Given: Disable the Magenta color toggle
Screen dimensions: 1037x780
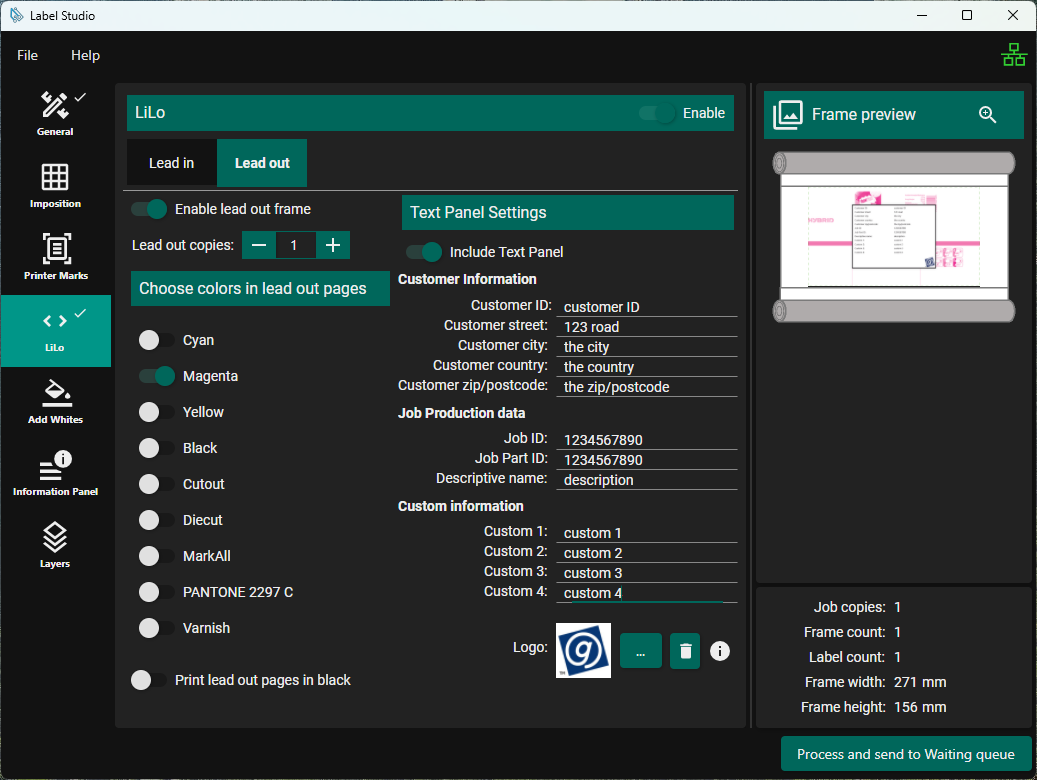Looking at the screenshot, I should [157, 376].
